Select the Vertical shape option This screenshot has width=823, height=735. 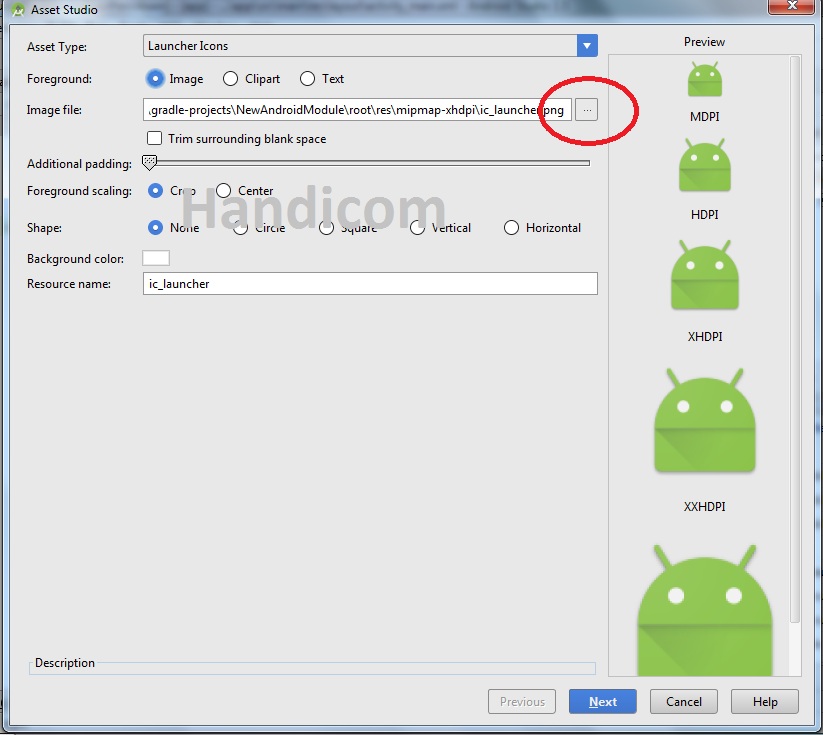point(417,228)
